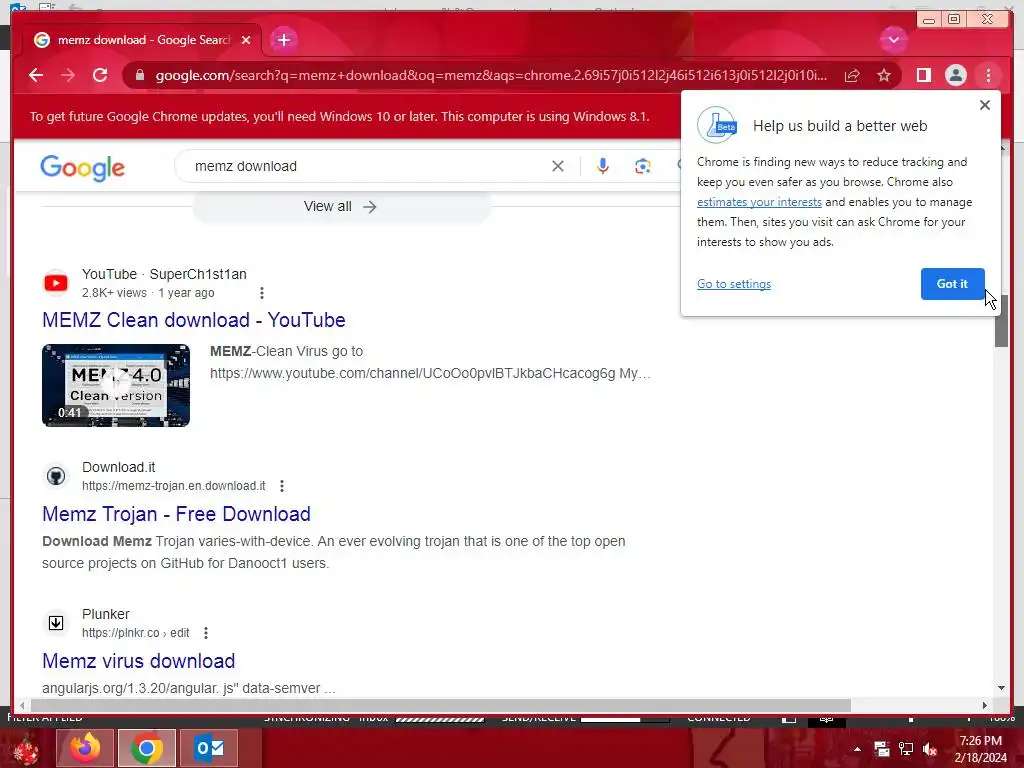Click View all button
Image resolution: width=1024 pixels, height=768 pixels.
pos(340,206)
